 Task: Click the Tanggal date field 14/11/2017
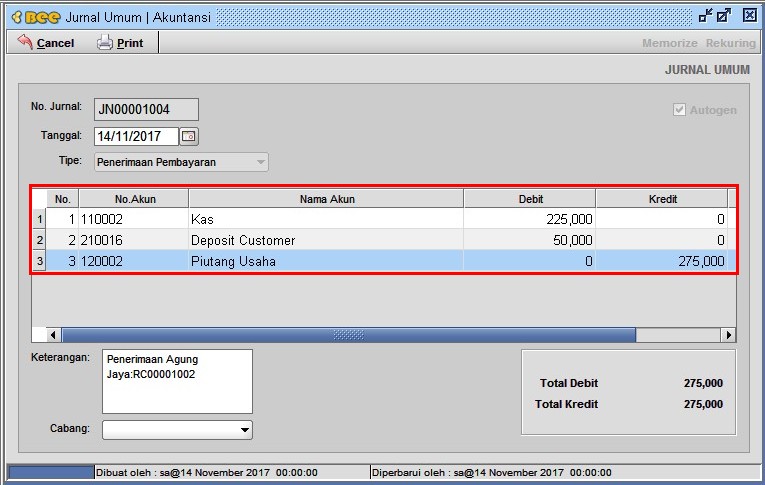click(136, 136)
